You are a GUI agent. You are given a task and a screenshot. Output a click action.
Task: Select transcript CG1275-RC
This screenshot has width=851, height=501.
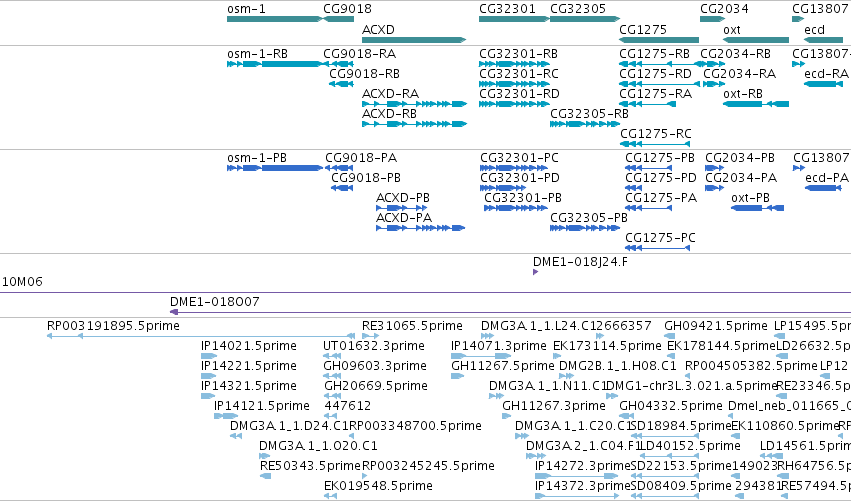(x=655, y=144)
